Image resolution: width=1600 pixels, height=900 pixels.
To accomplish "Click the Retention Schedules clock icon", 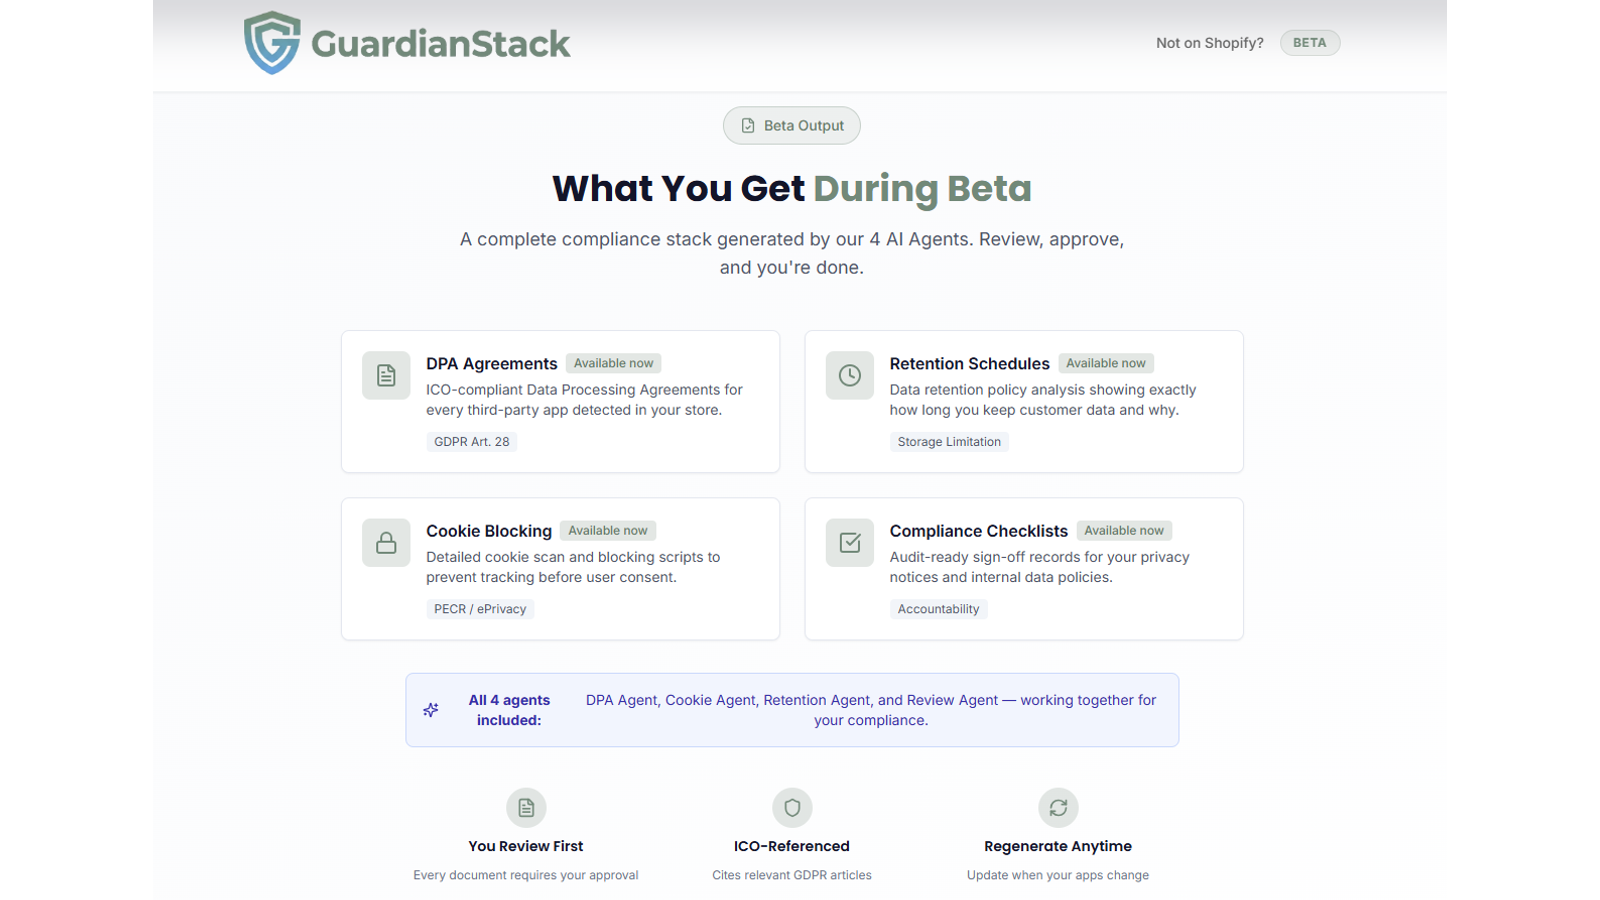I will tap(849, 375).
